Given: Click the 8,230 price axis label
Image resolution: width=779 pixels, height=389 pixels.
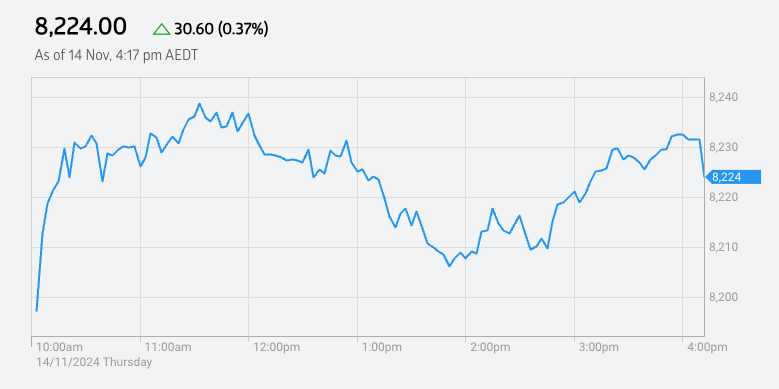Looking at the screenshot, I should (723, 148).
